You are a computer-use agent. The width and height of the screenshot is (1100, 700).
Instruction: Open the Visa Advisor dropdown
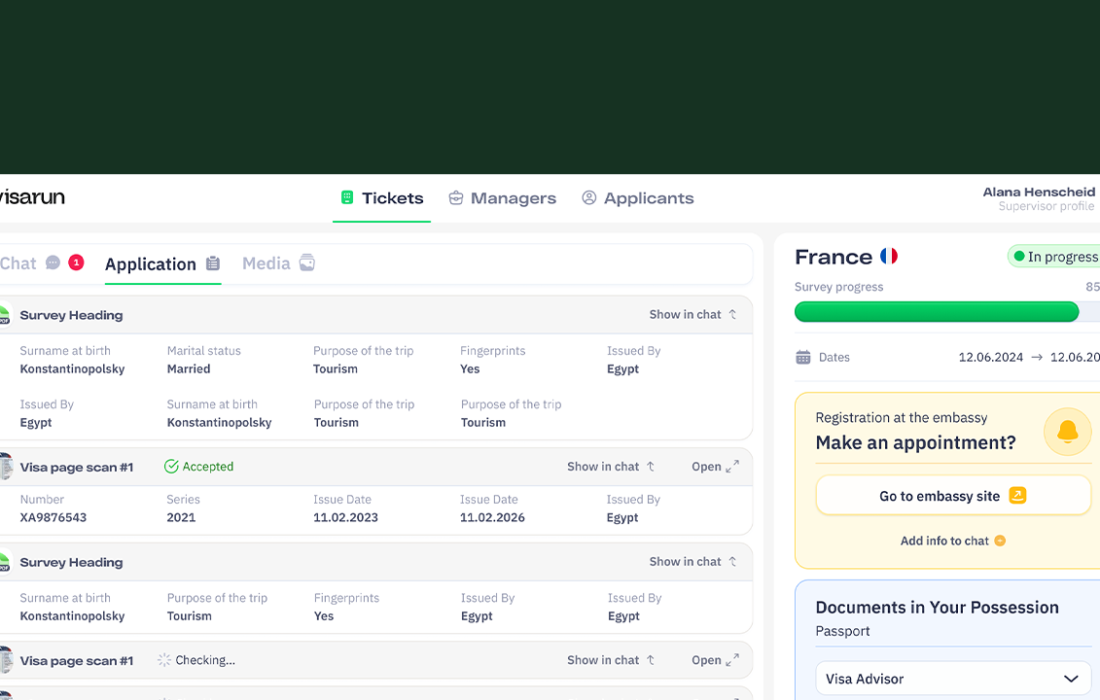[x=952, y=678]
